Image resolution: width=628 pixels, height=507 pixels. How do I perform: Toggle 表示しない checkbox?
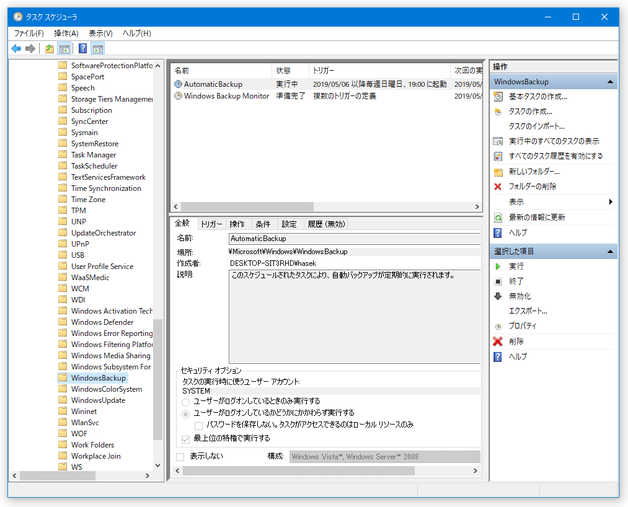pyautogui.click(x=180, y=457)
